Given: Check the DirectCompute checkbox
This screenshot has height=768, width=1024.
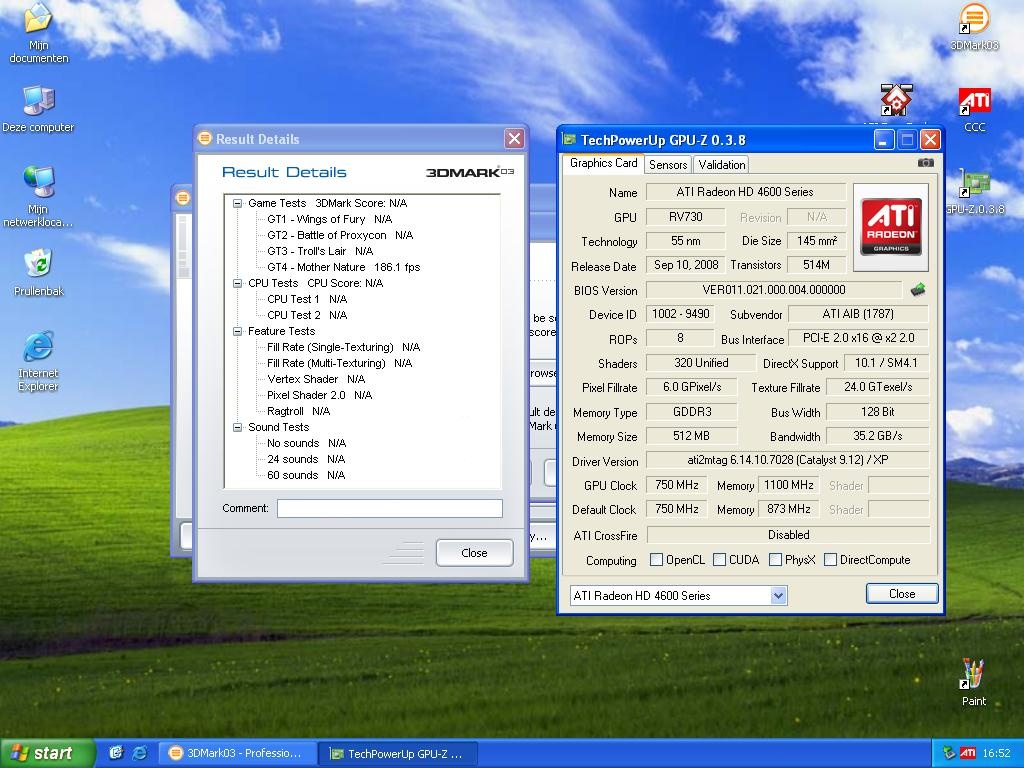Looking at the screenshot, I should tap(830, 560).
